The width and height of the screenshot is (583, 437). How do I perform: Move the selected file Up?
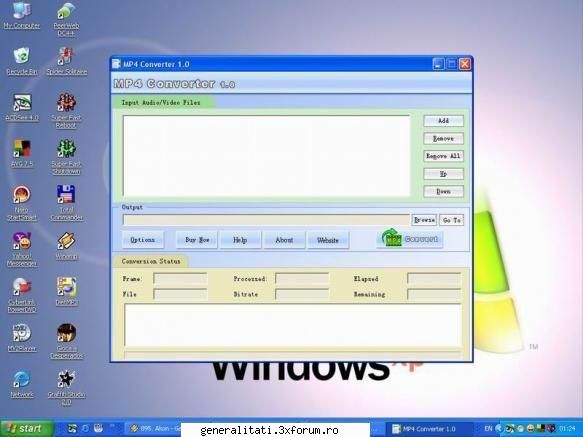pos(443,174)
